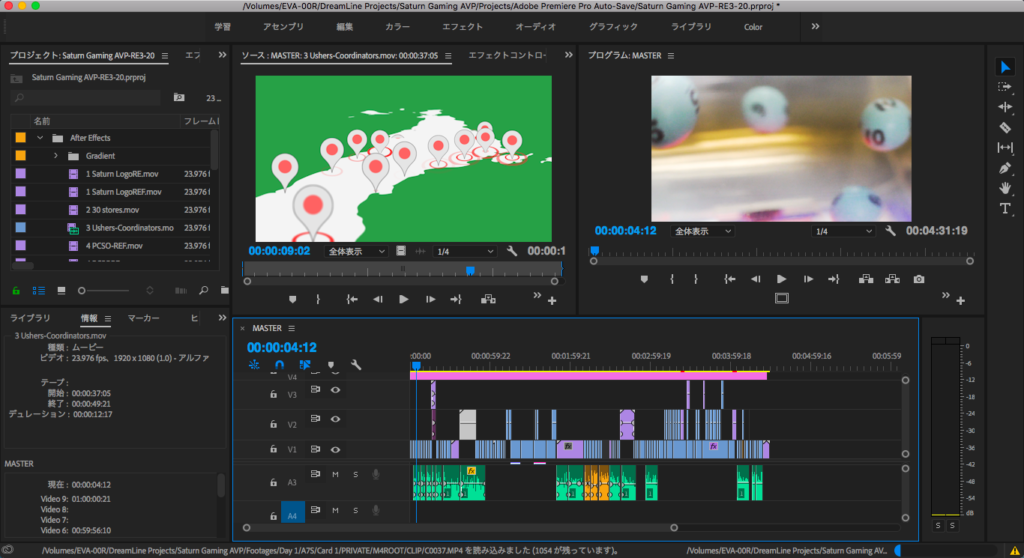Viewport: 1024px width, 558px height.
Task: Toggle lock on video track V1
Action: (273, 450)
